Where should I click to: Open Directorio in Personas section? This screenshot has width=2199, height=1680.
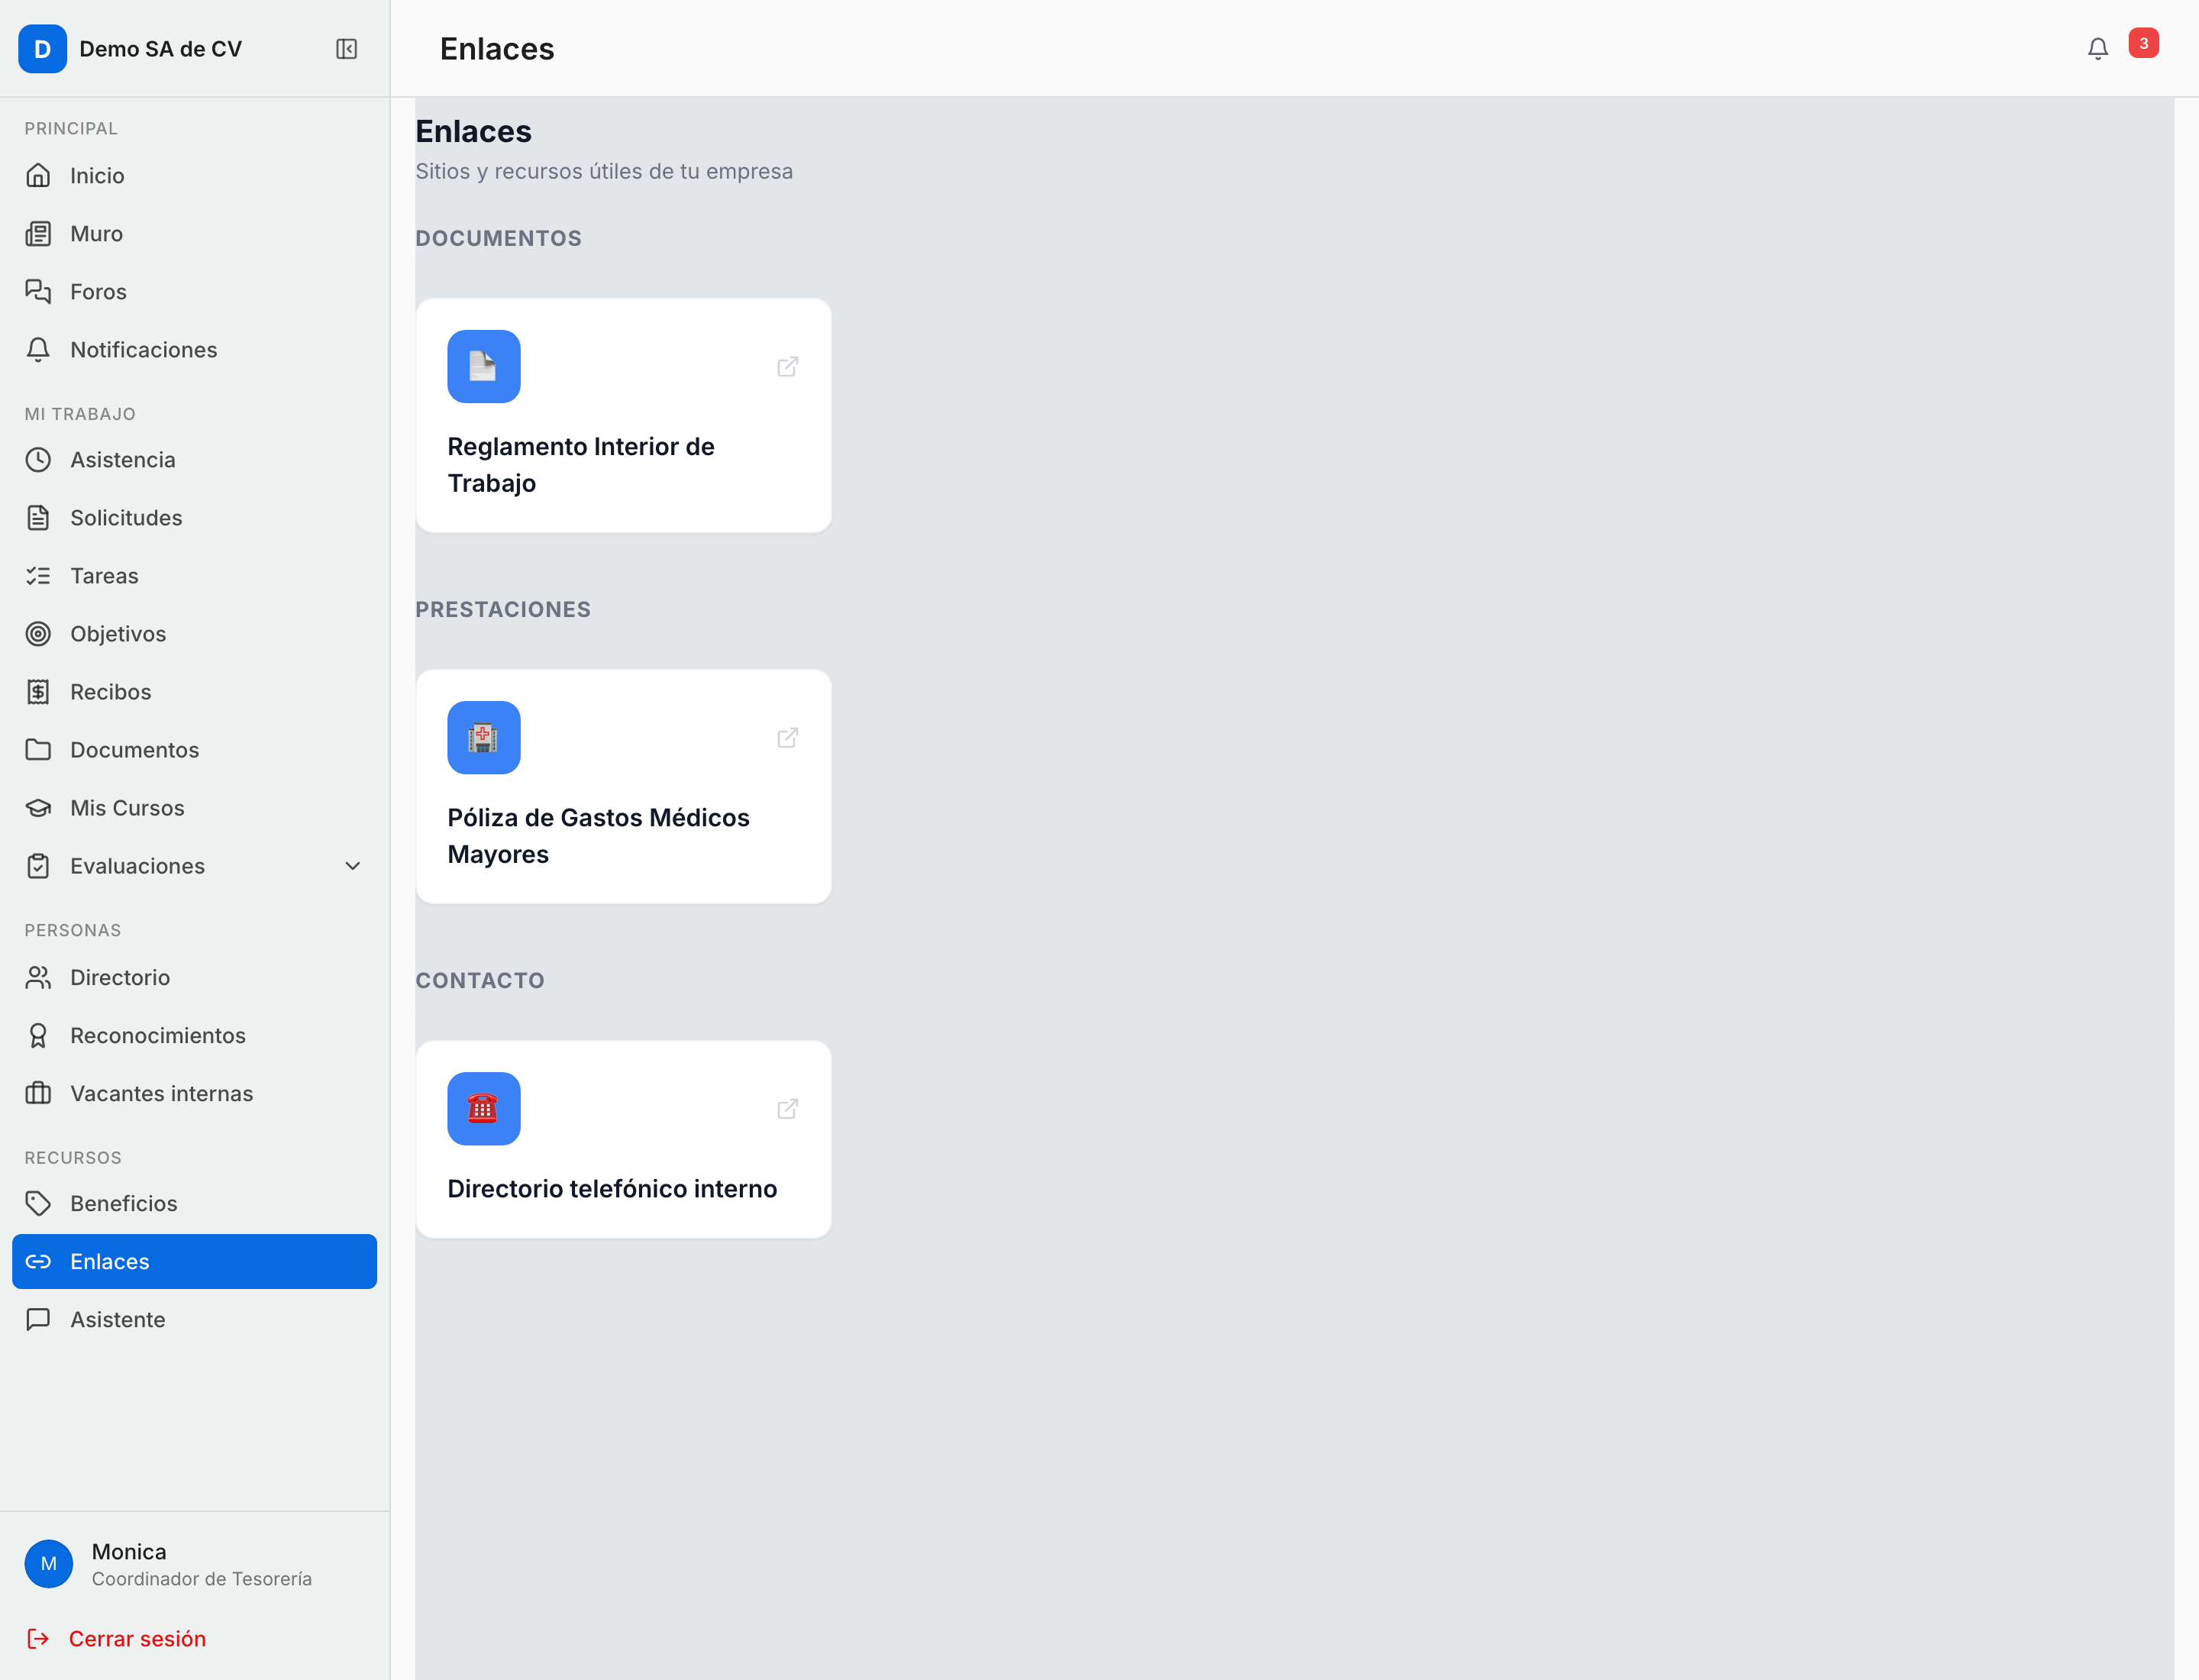click(x=195, y=978)
